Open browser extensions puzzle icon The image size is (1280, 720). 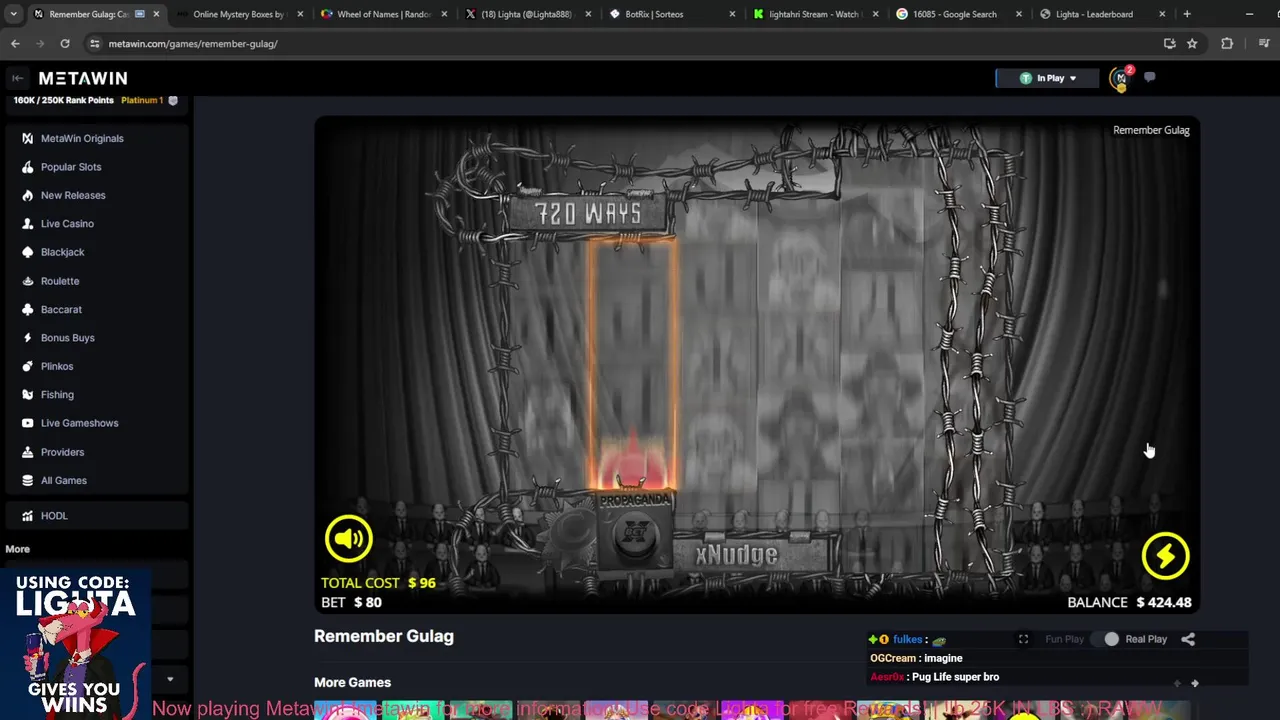tap(1227, 44)
